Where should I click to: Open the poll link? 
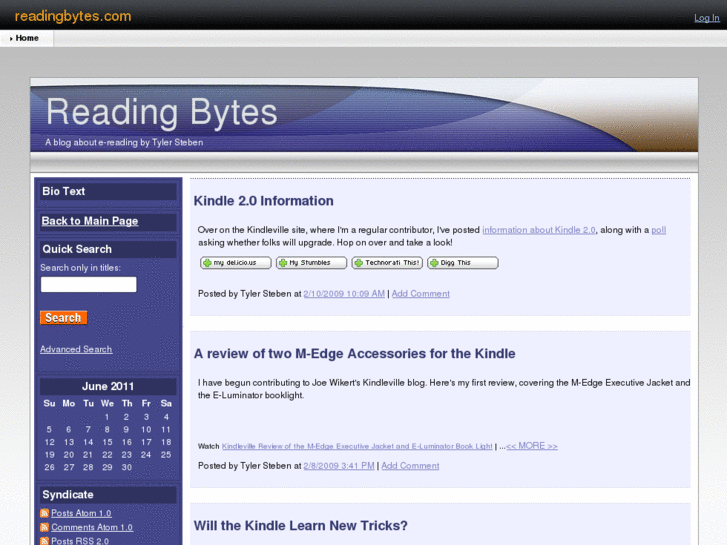[x=658, y=230]
